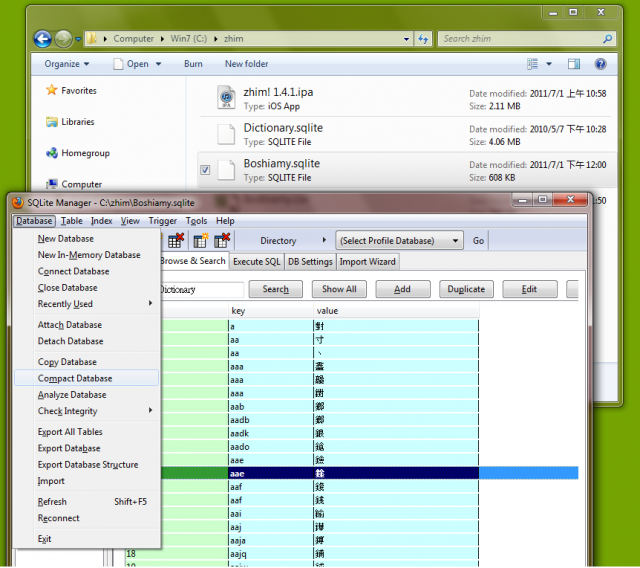Click the search magnifier icon in Explorer
This screenshot has width=640, height=568.
click(x=607, y=39)
